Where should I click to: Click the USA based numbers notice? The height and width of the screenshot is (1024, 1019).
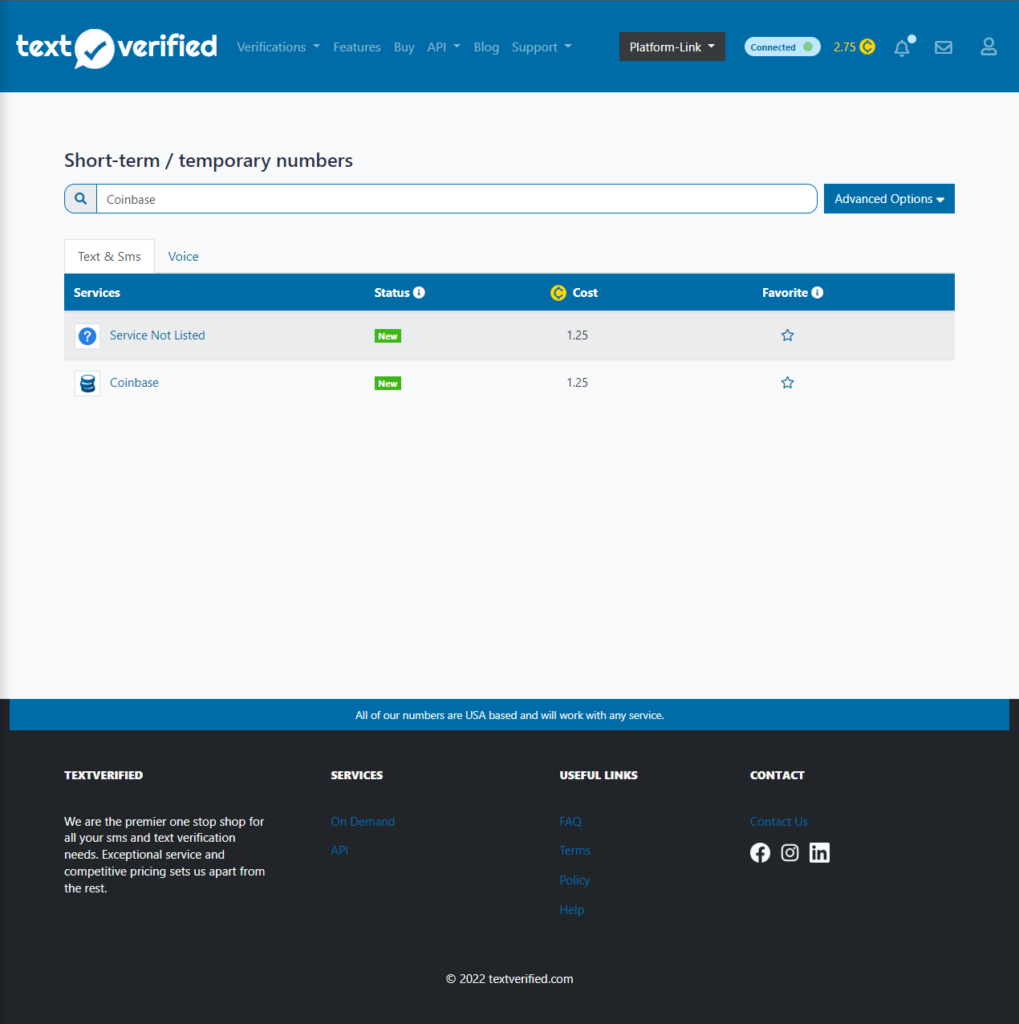510,715
